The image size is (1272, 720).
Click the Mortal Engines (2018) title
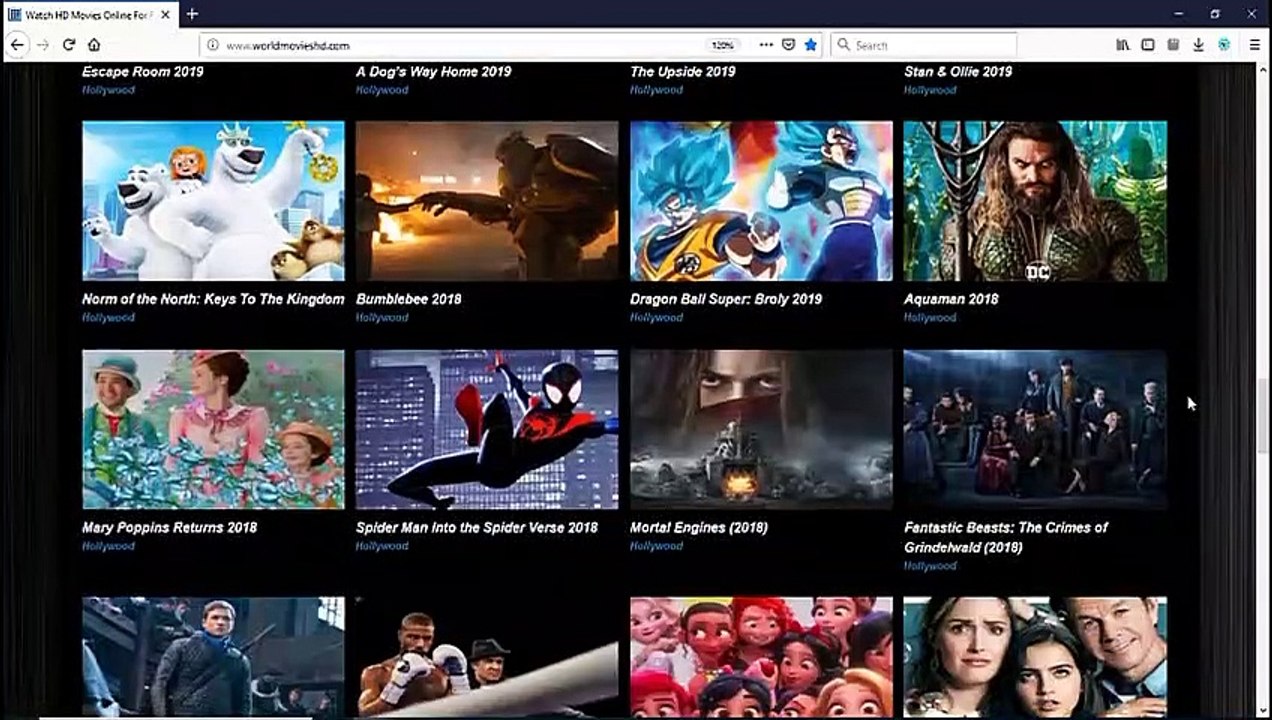click(x=699, y=527)
